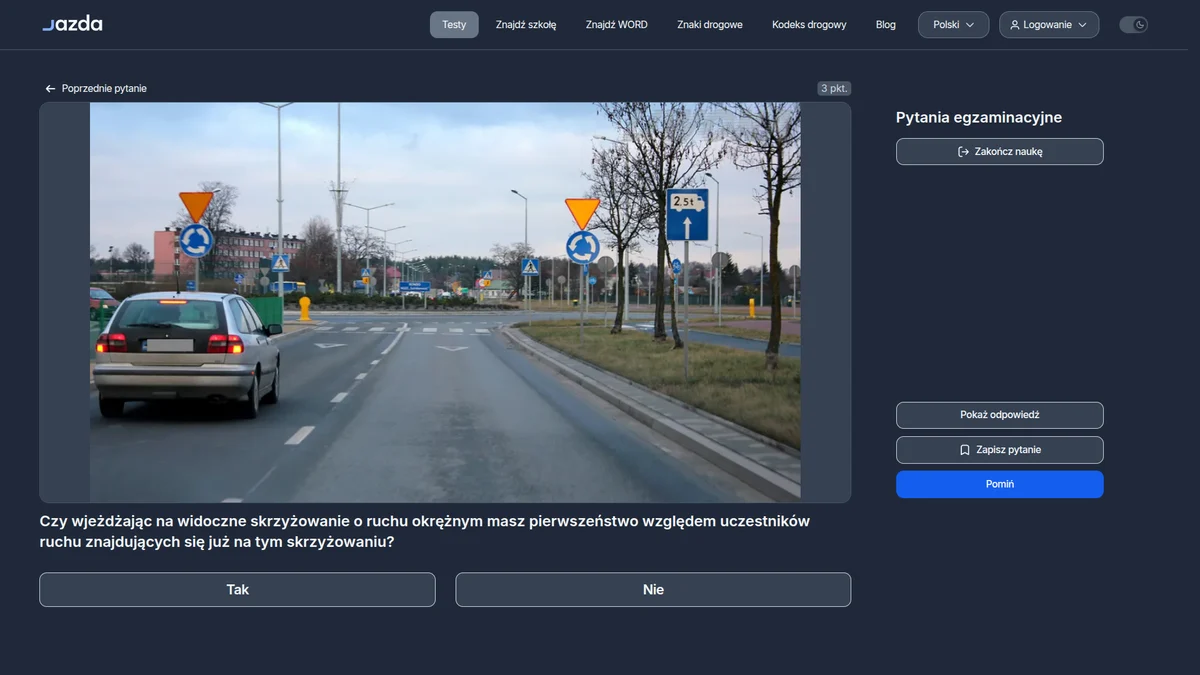Click the bookmark icon in Zapisz pytanie
Image resolution: width=1200 pixels, height=675 pixels.
(x=964, y=450)
